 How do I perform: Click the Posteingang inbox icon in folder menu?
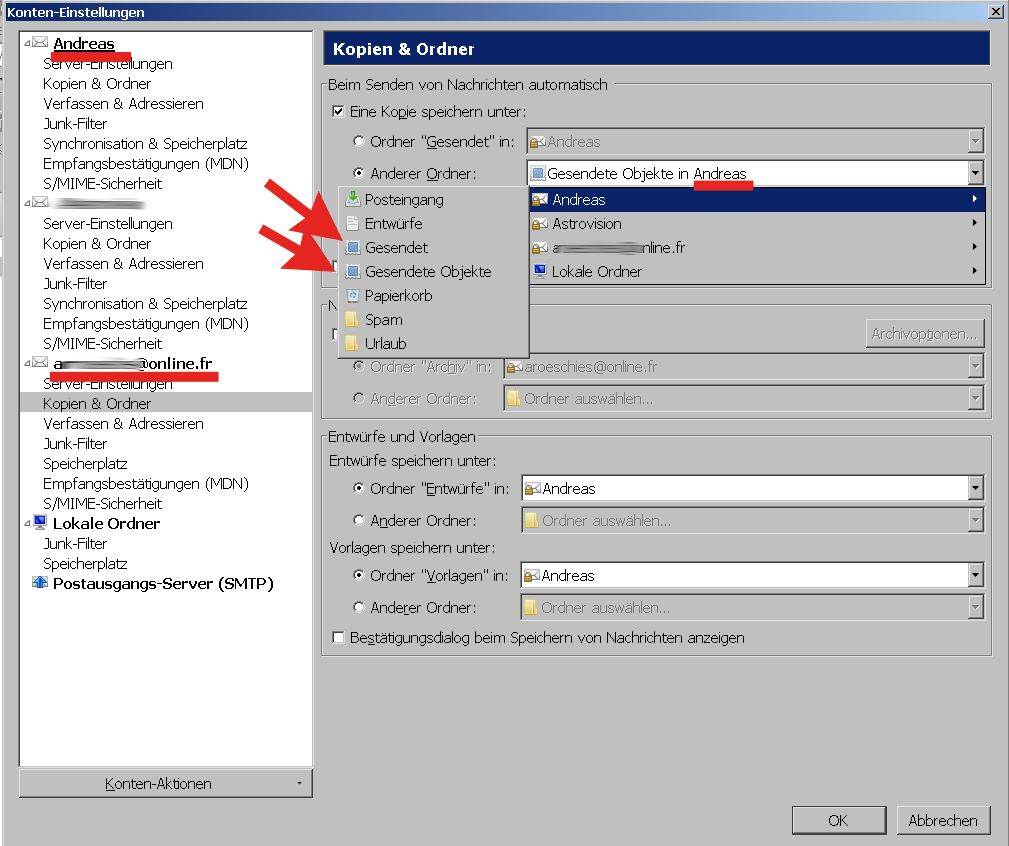[352, 200]
